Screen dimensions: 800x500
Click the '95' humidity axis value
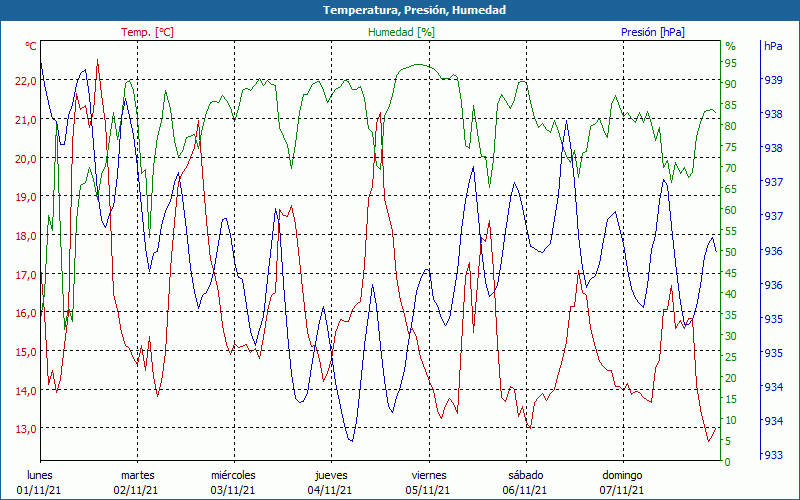coord(731,63)
